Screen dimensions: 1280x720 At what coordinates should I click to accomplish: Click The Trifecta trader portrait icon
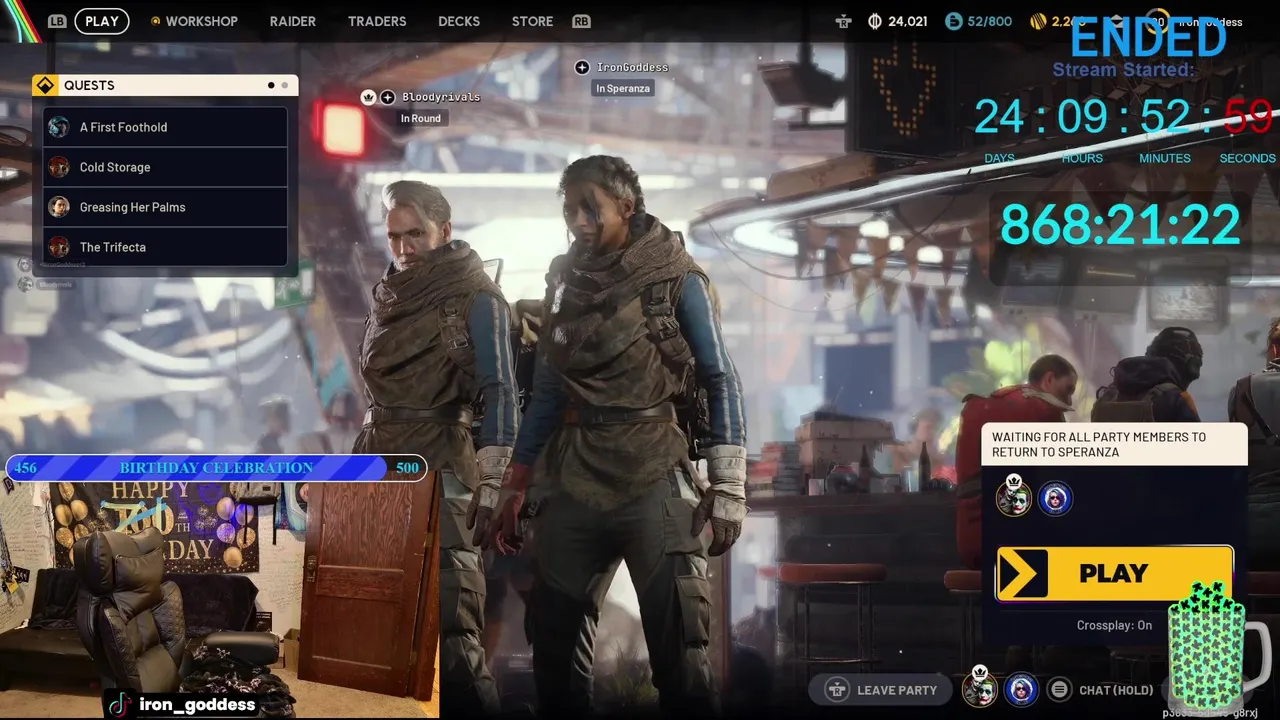(x=59, y=247)
